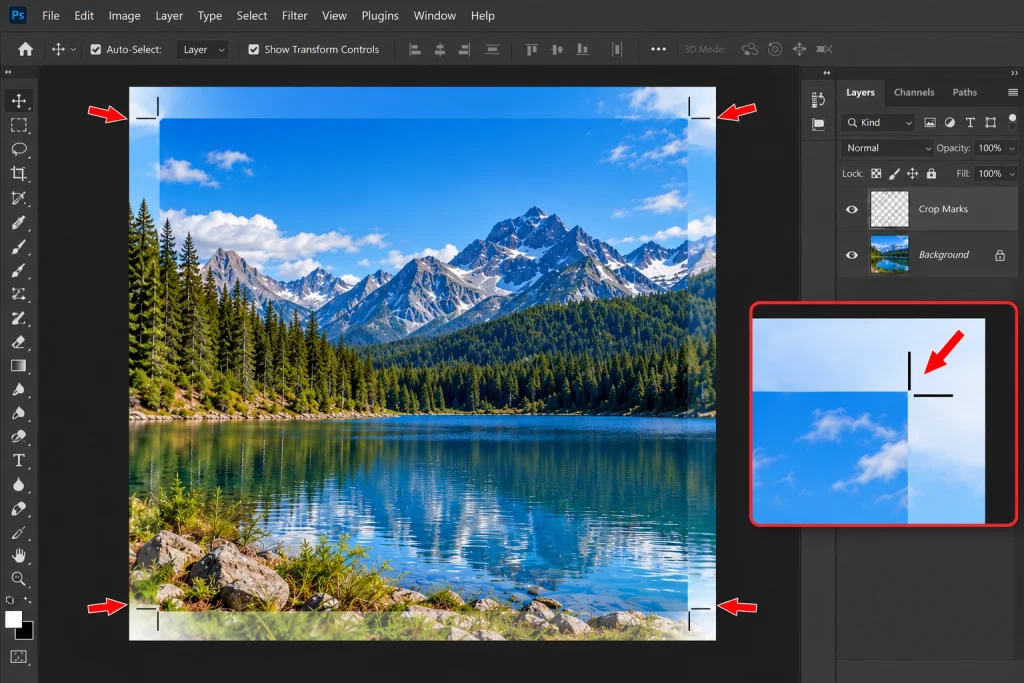Image resolution: width=1024 pixels, height=683 pixels.
Task: Click the foreground color swatch
Action: tap(12, 618)
